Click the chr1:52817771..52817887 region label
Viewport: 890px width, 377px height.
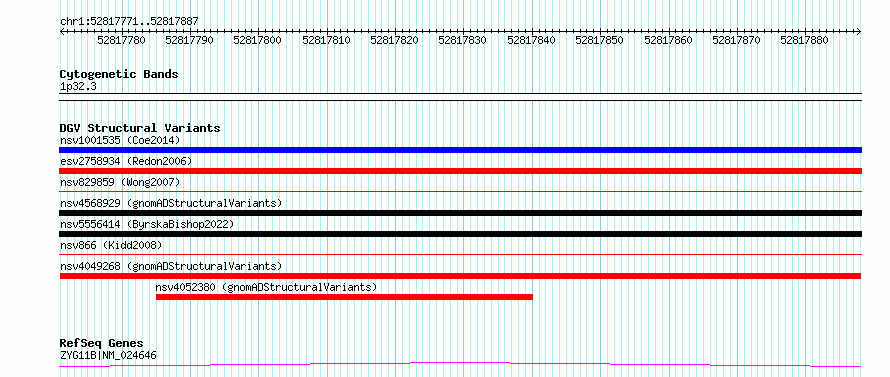(129, 22)
